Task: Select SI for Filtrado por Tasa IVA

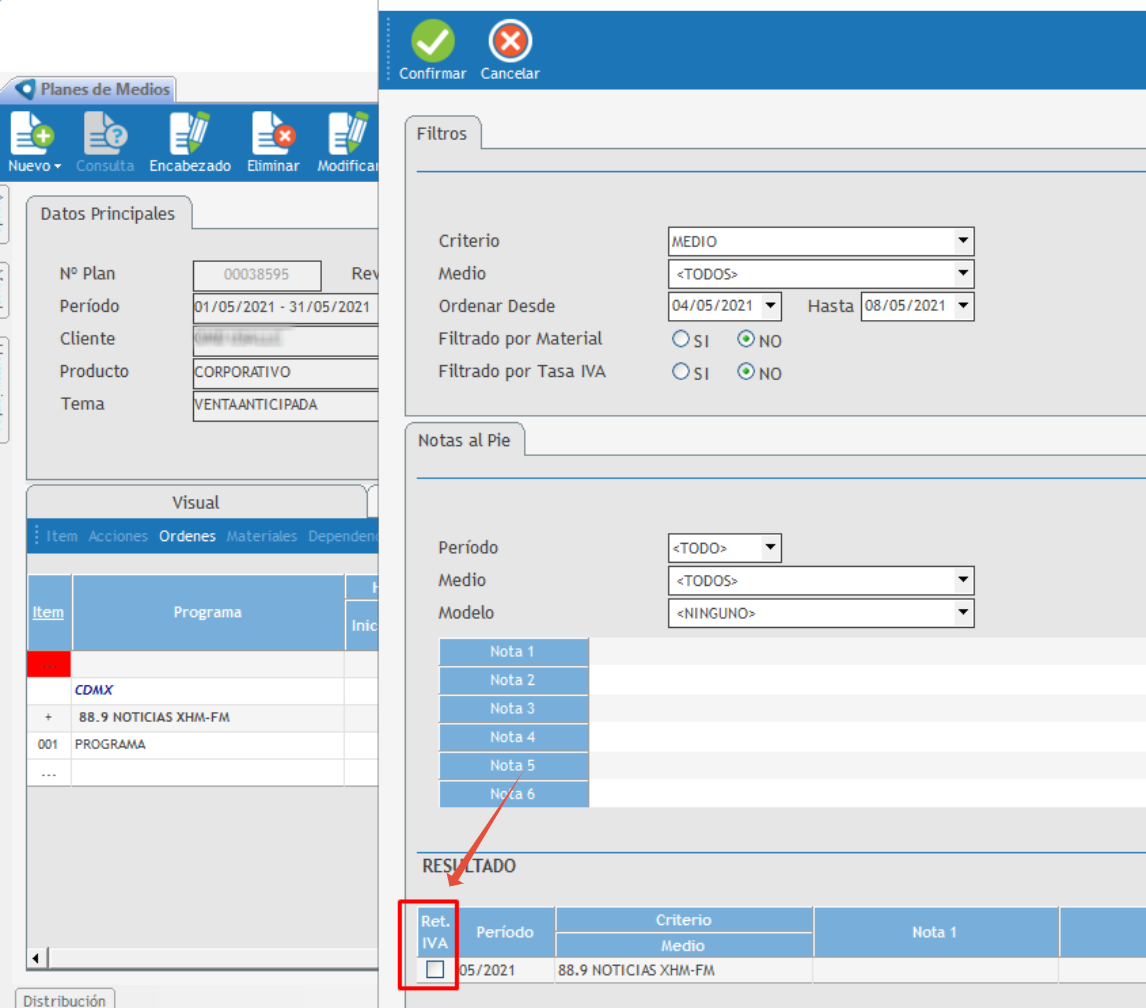Action: point(680,371)
